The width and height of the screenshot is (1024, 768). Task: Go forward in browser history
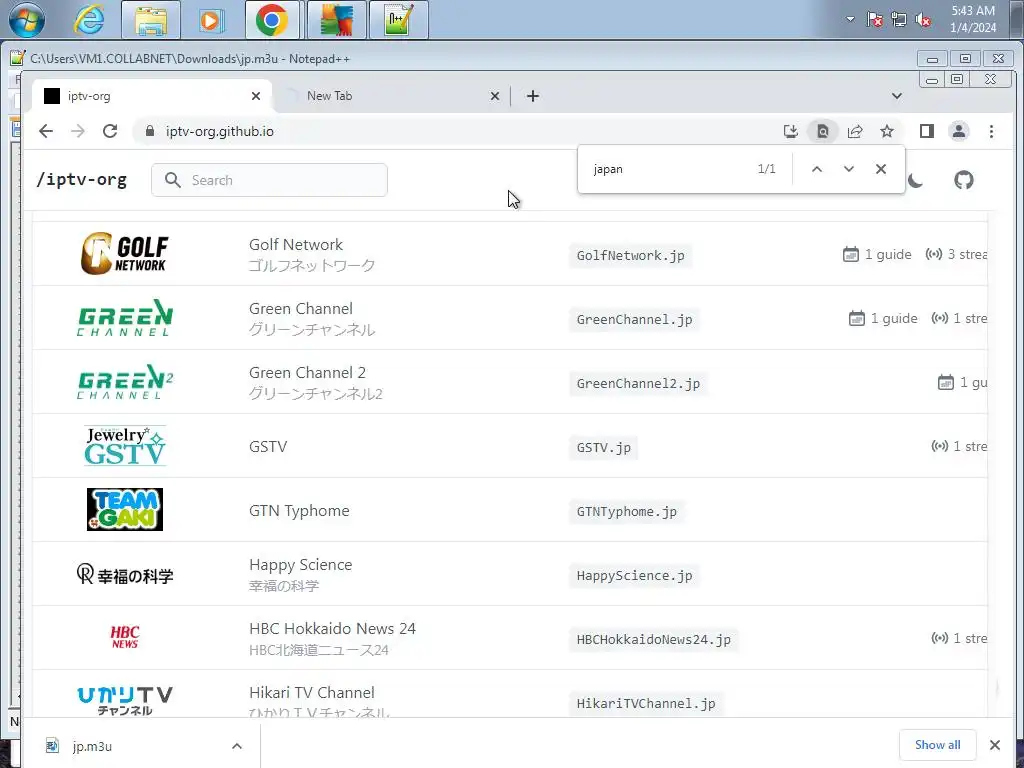78,131
